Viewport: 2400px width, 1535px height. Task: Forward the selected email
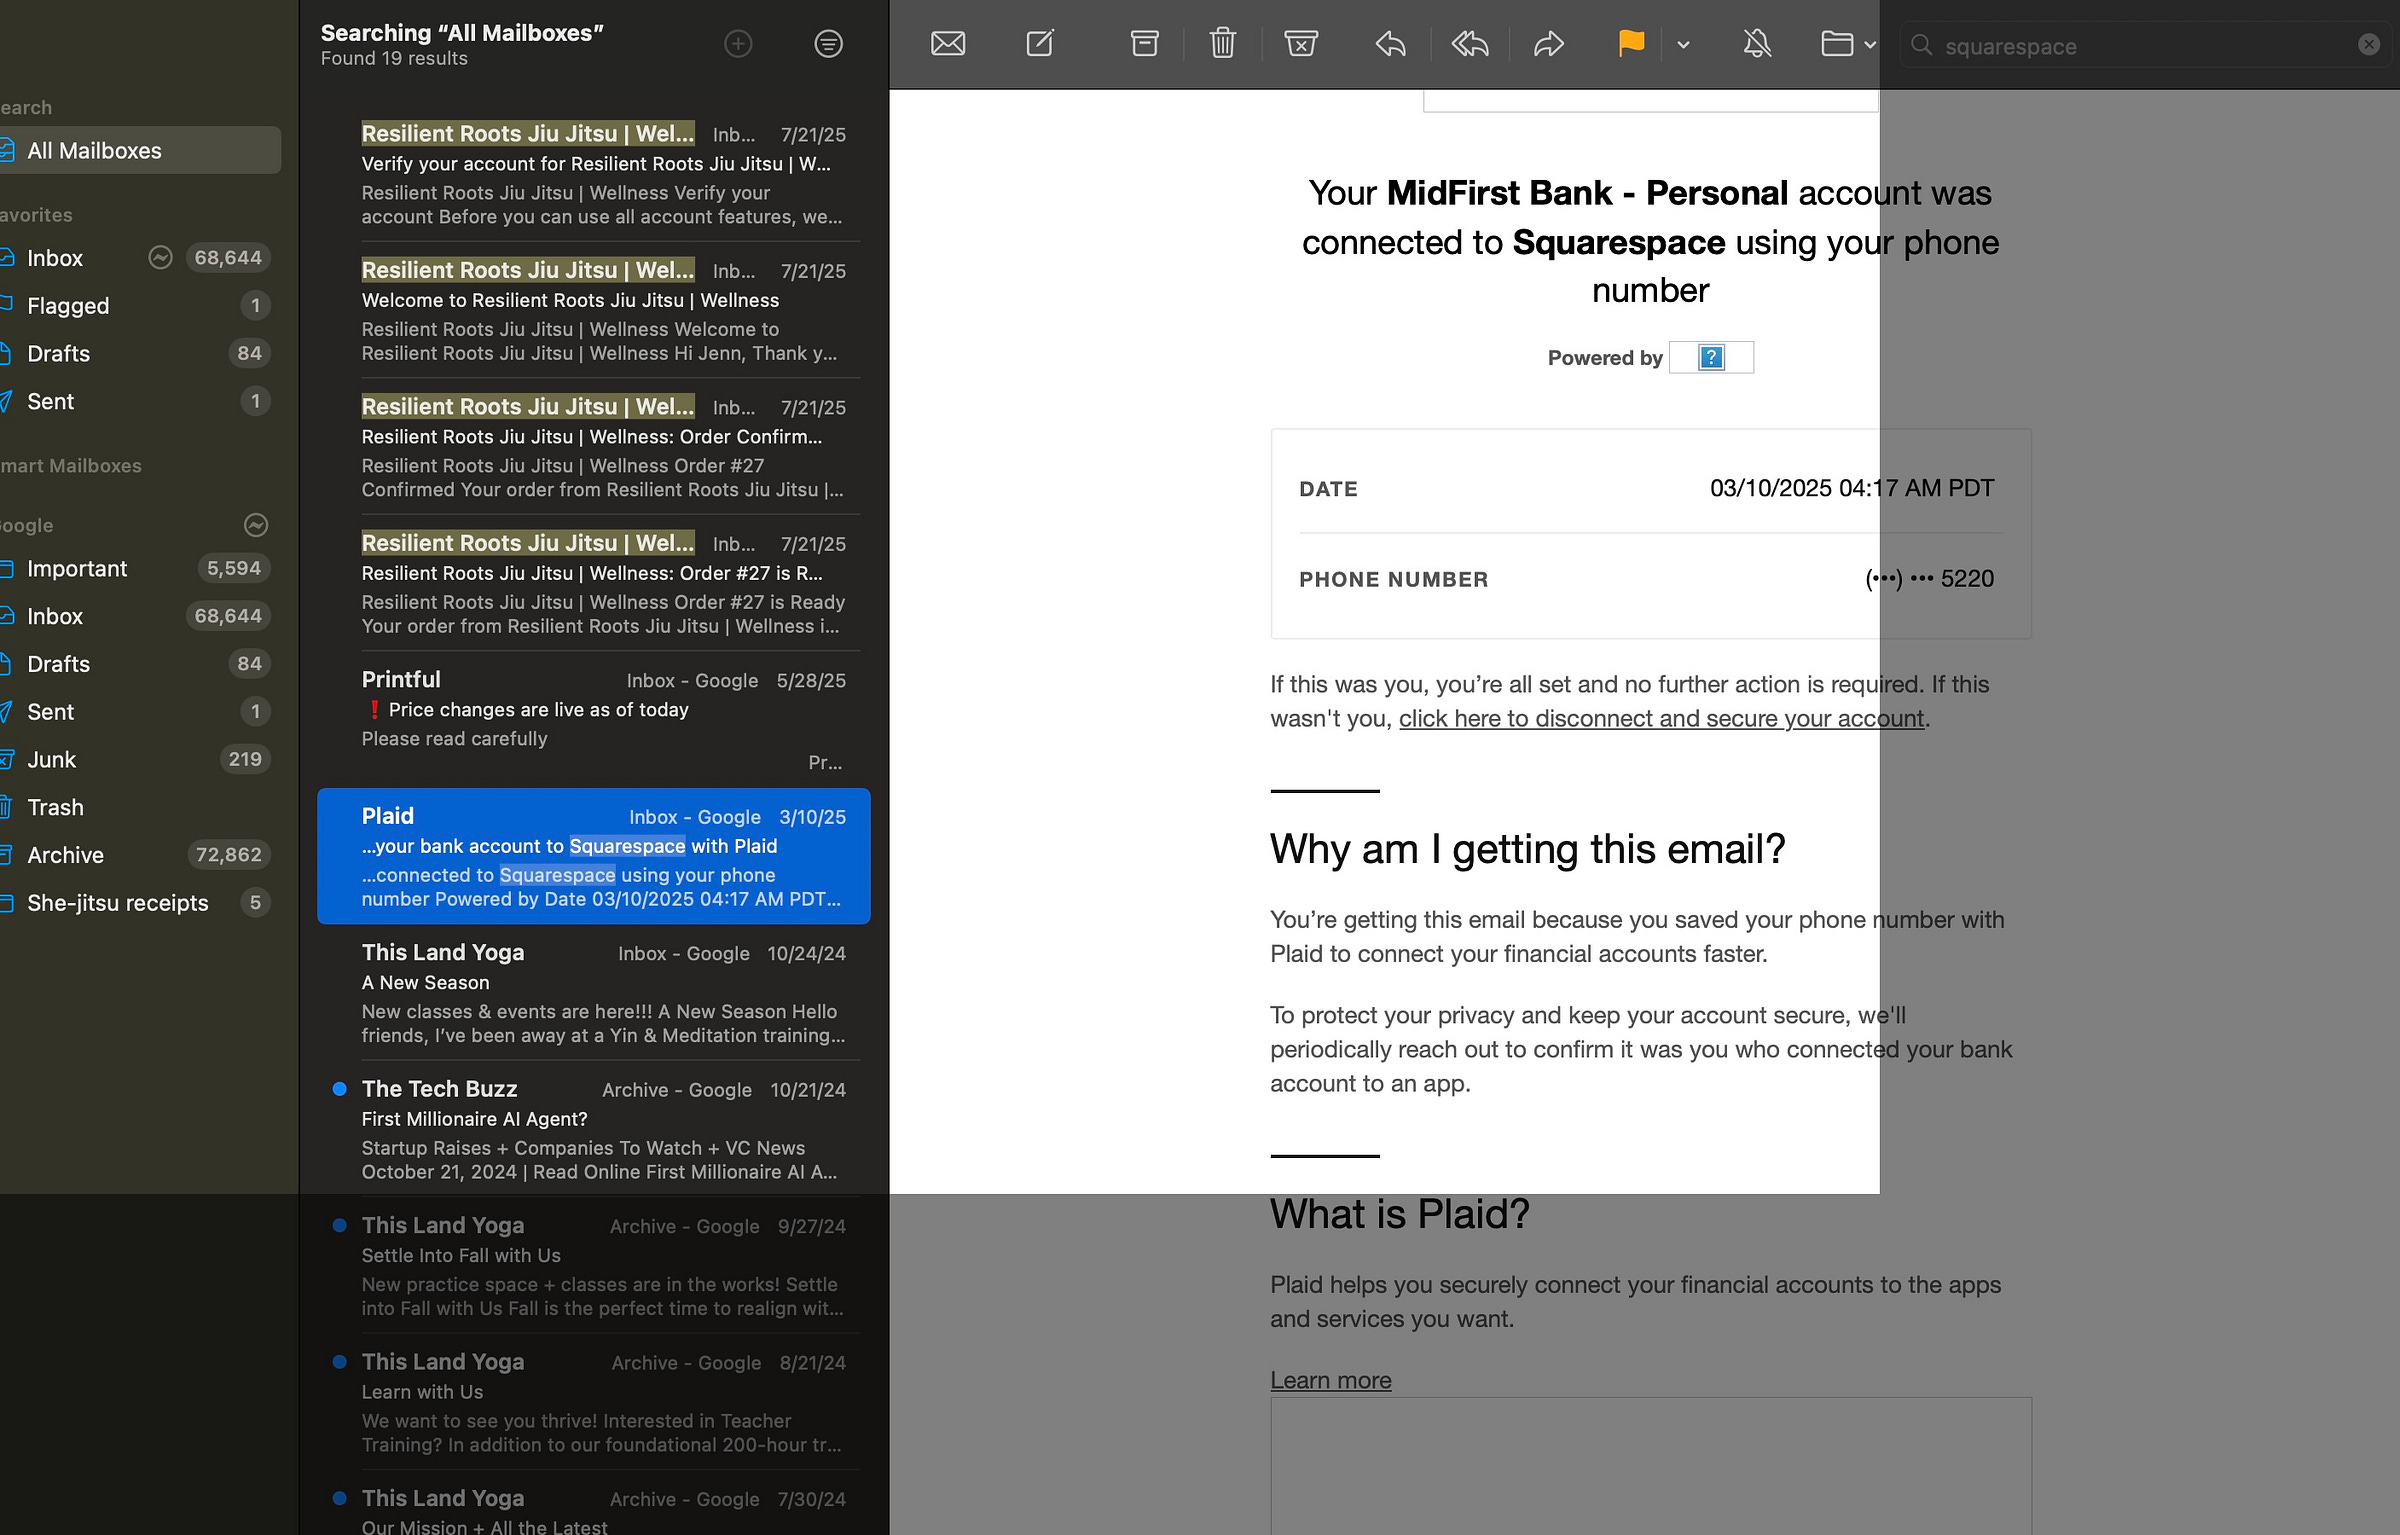point(1548,44)
